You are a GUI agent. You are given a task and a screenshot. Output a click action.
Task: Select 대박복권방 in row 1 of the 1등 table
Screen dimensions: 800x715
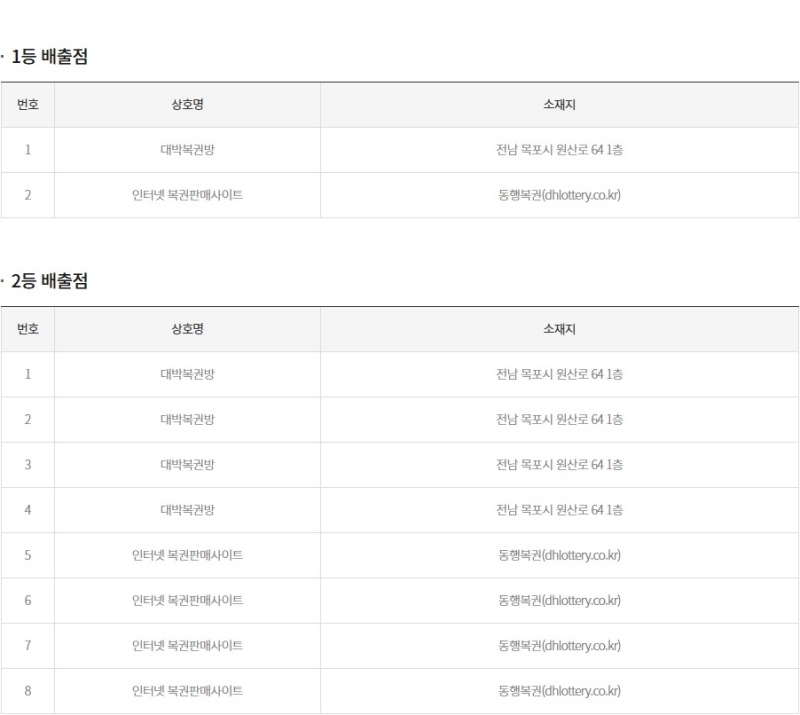coord(186,151)
